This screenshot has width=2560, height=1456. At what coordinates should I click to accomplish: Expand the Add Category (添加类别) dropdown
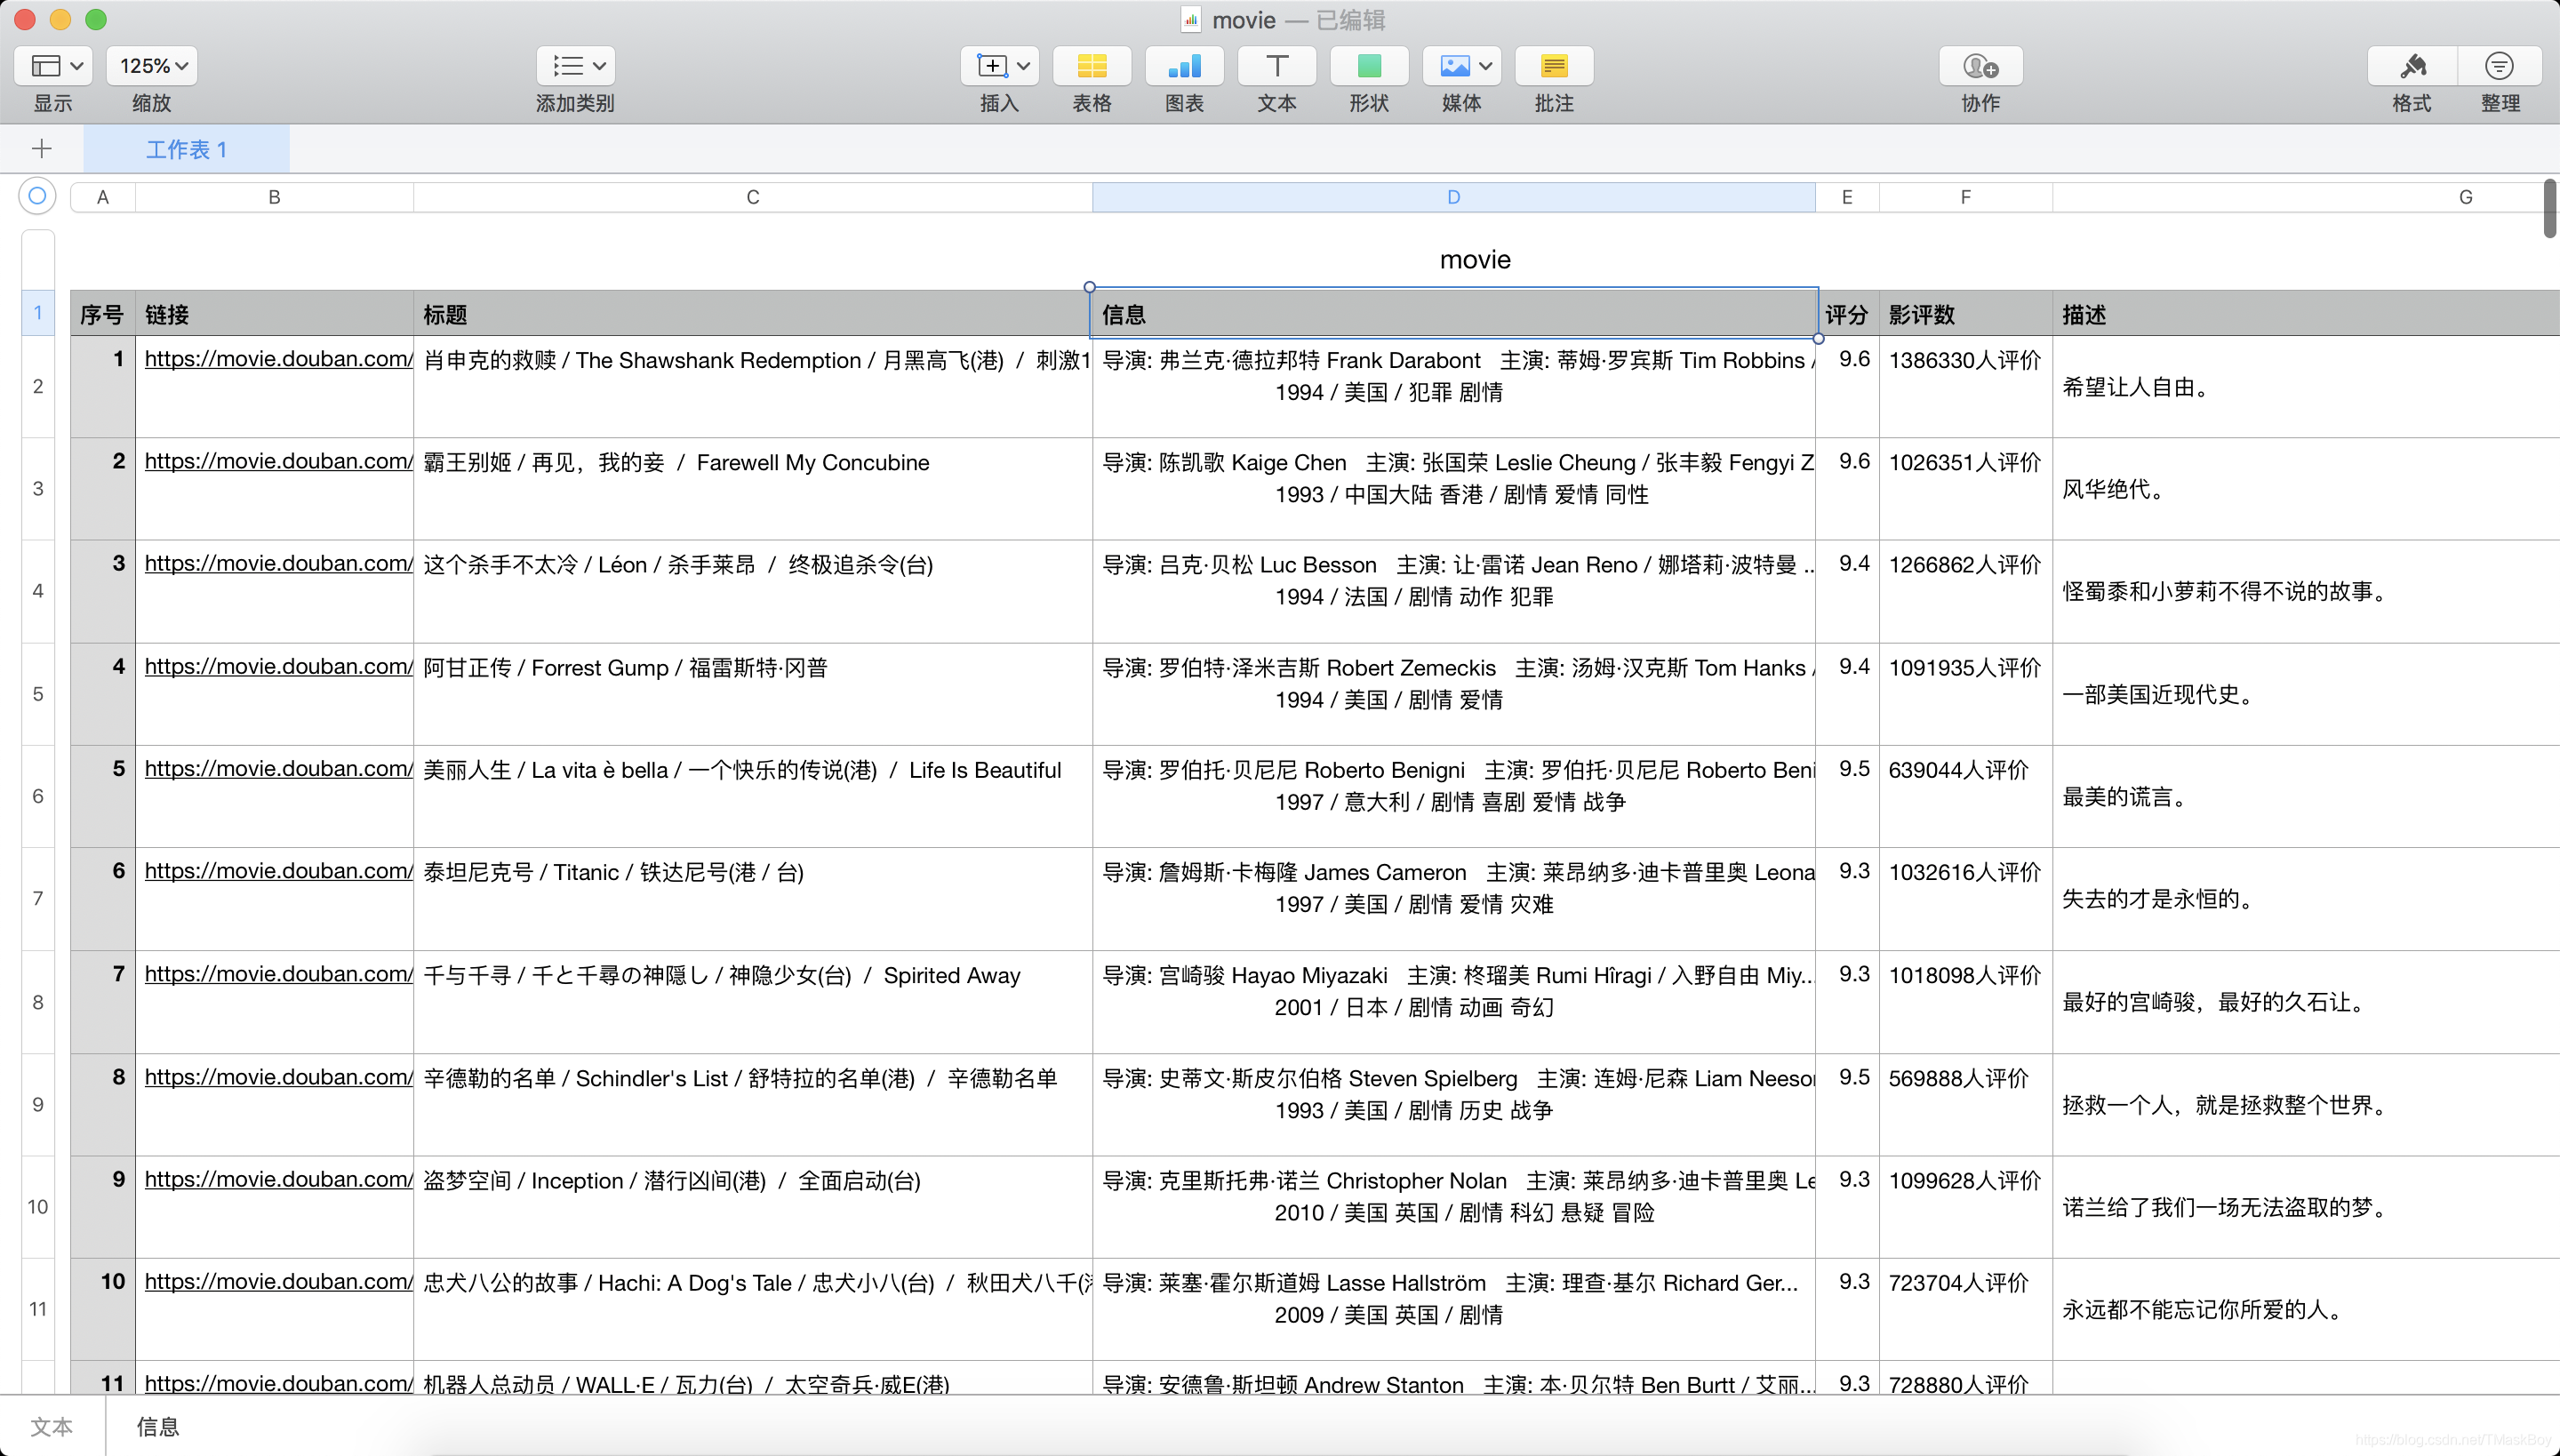(576, 66)
